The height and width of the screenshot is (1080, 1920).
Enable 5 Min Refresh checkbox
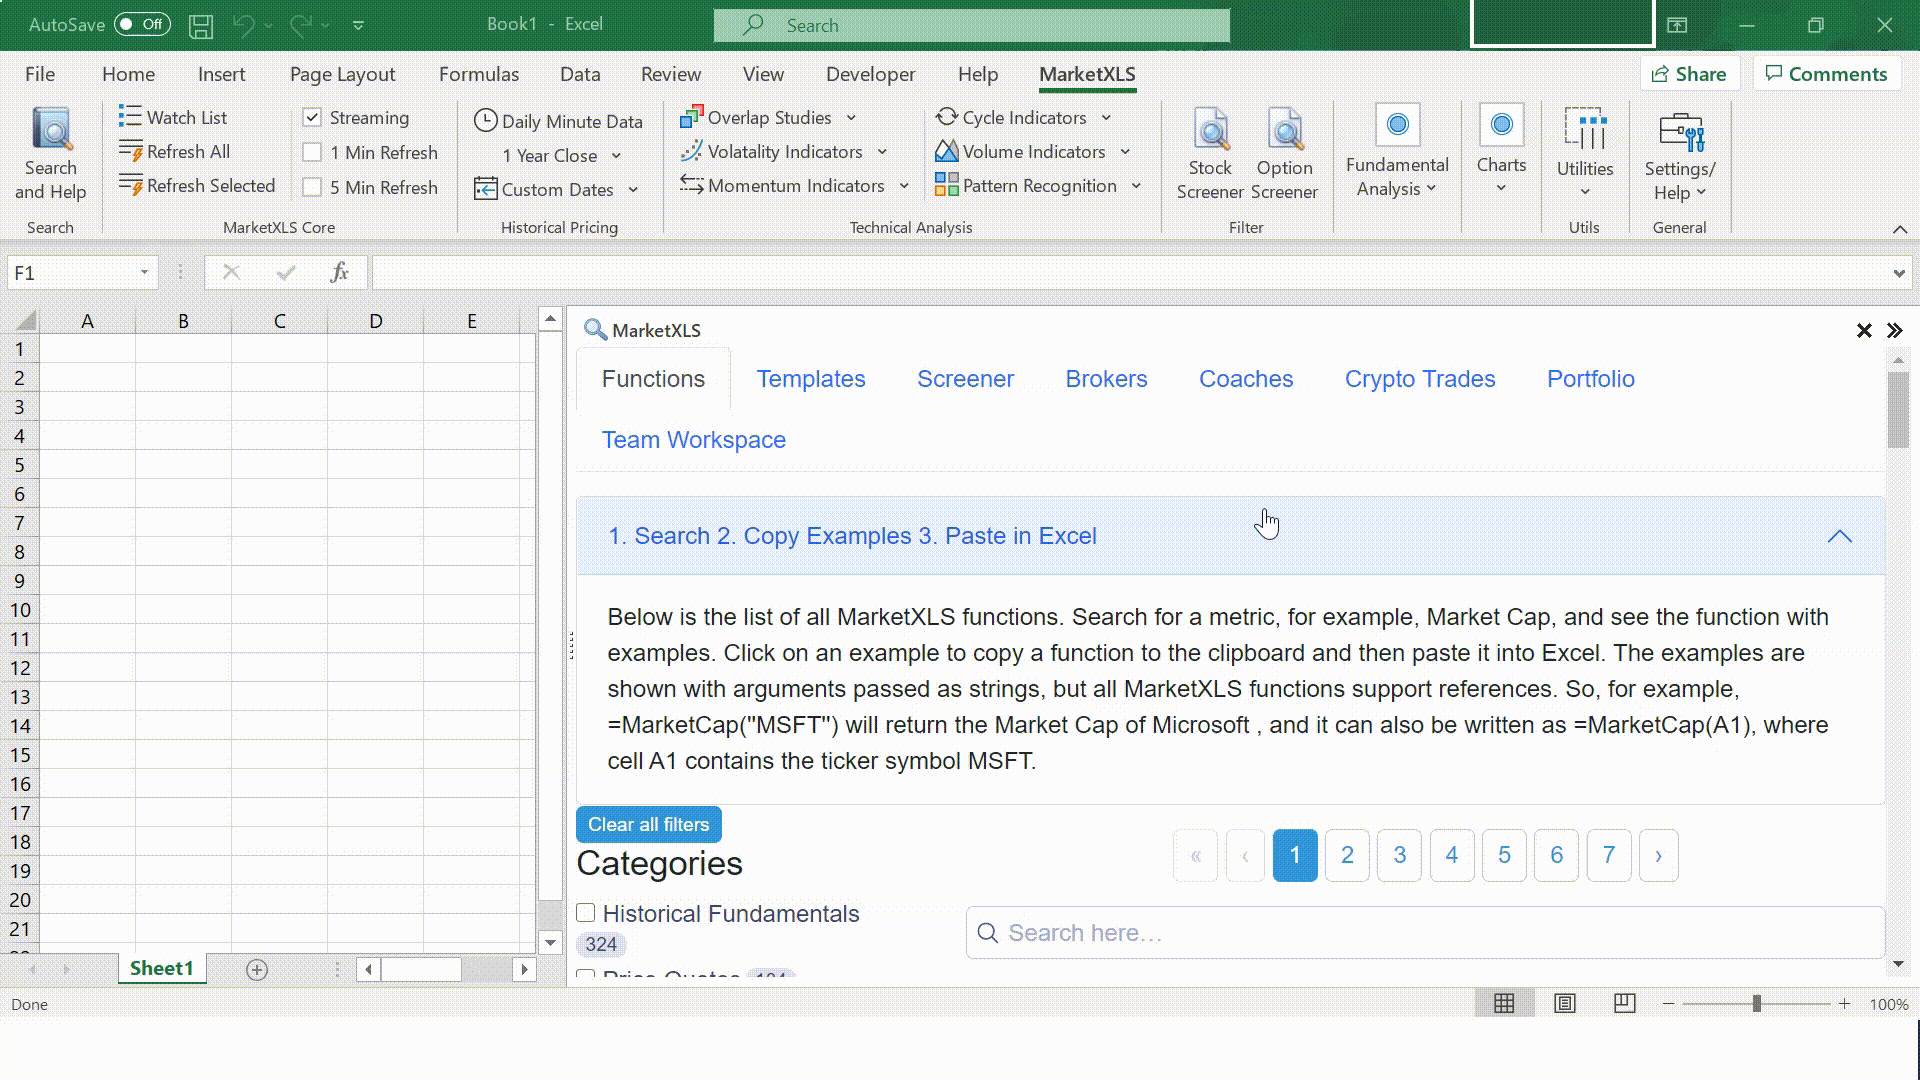click(312, 187)
